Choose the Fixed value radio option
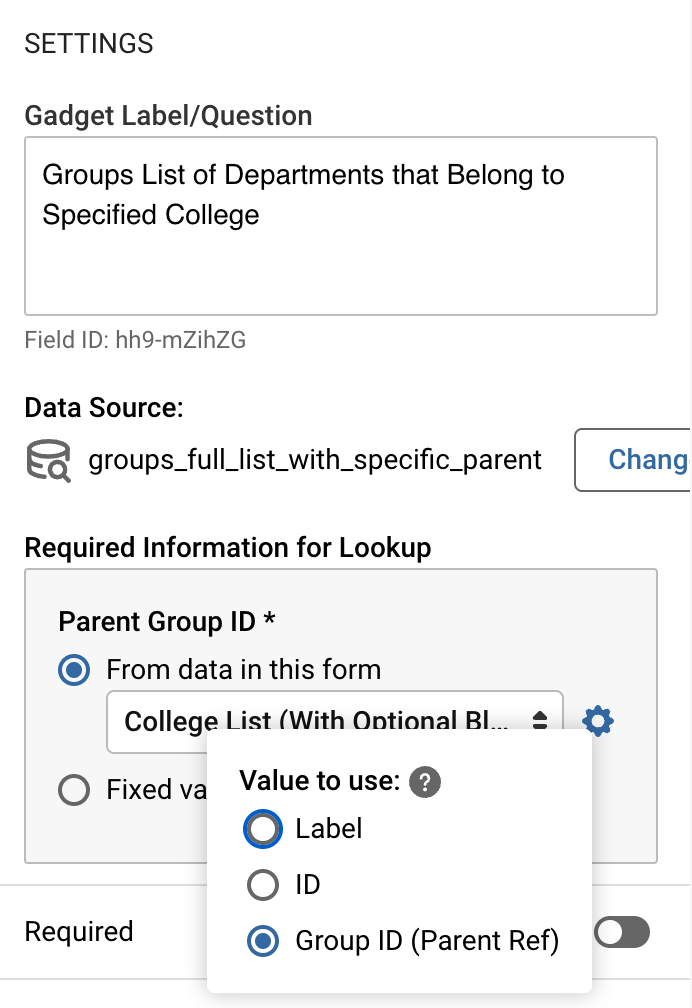 tap(74, 790)
